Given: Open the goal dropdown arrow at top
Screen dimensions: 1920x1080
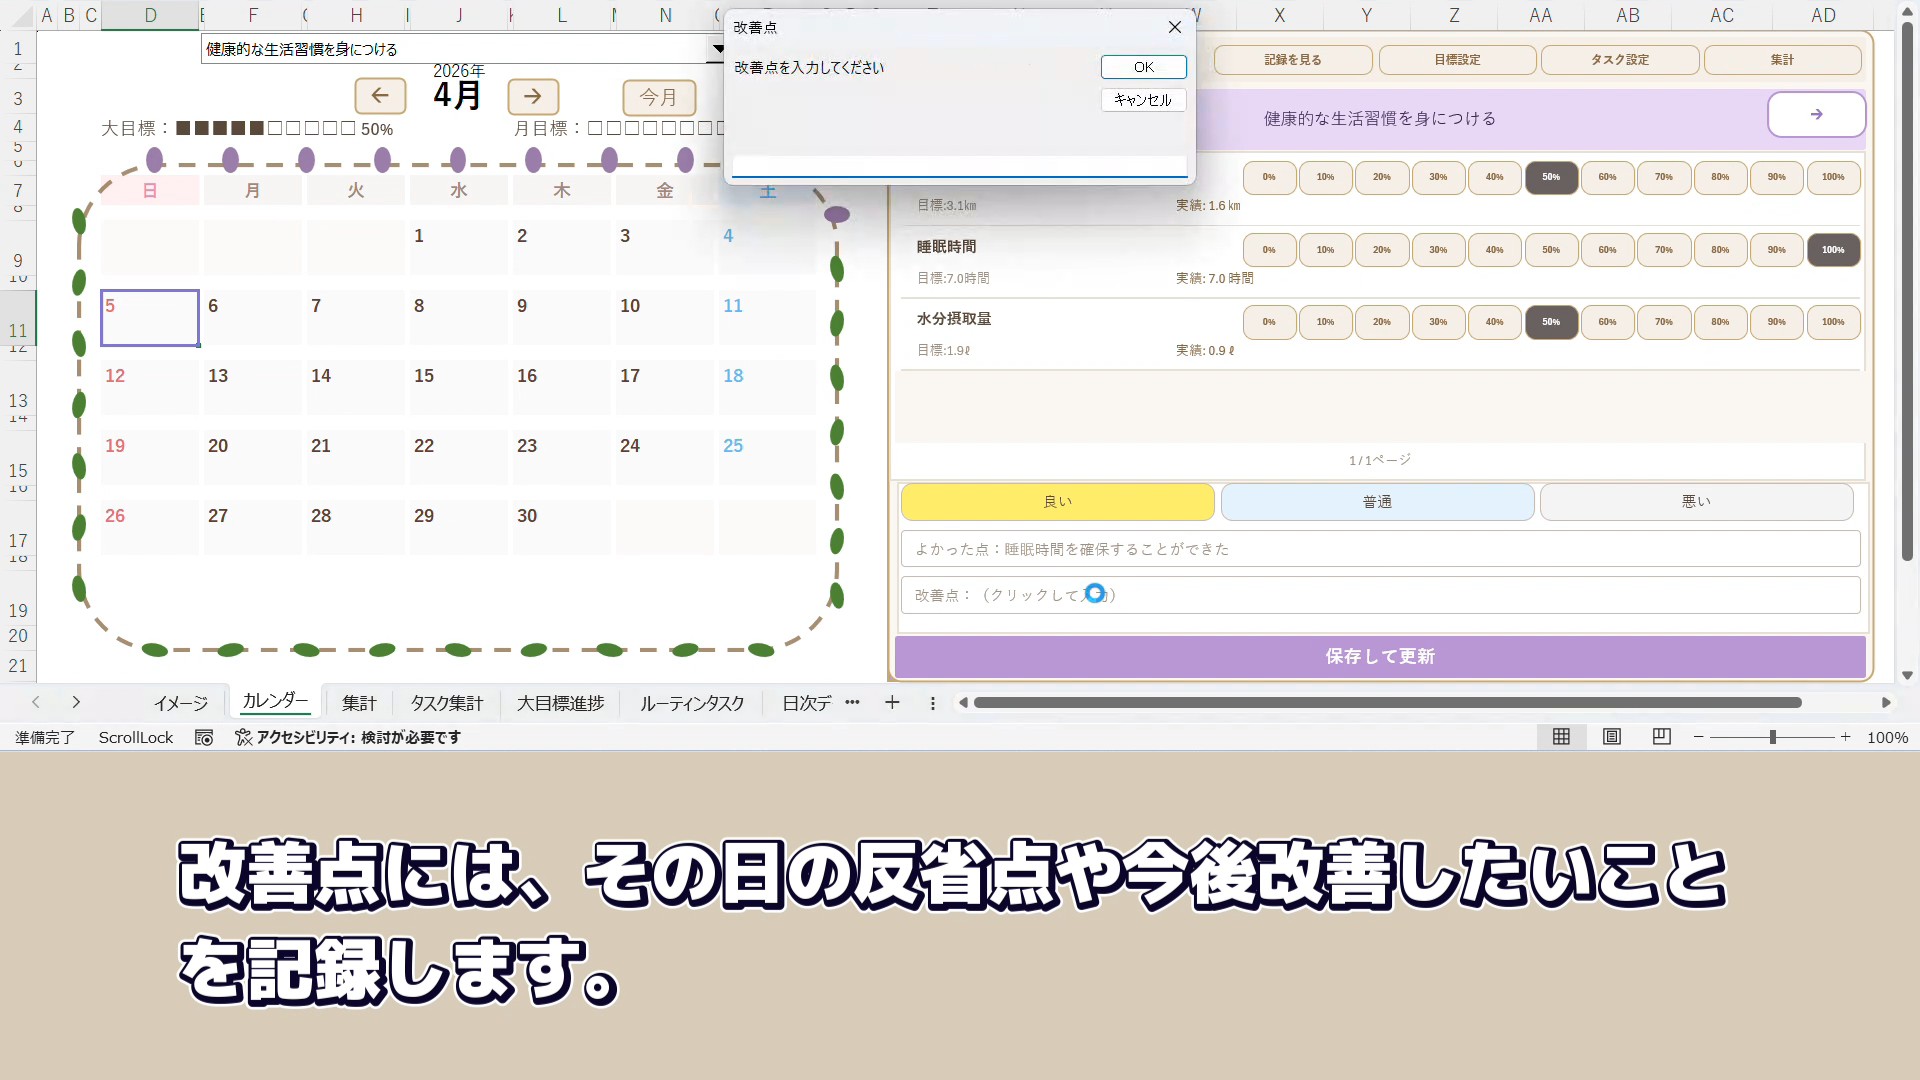Looking at the screenshot, I should (x=718, y=49).
